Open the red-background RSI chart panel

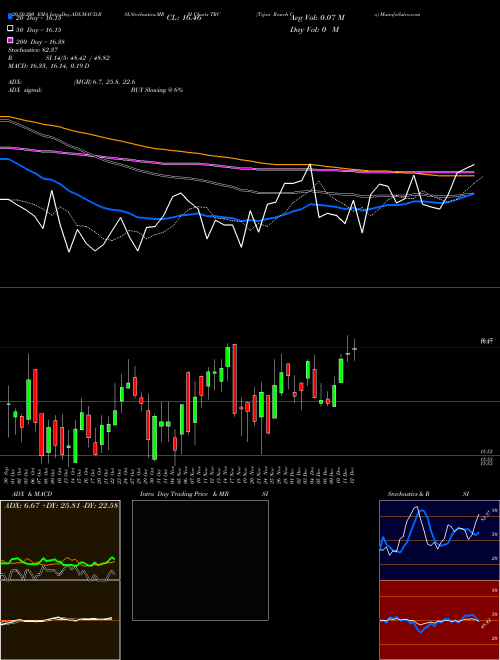(439, 620)
